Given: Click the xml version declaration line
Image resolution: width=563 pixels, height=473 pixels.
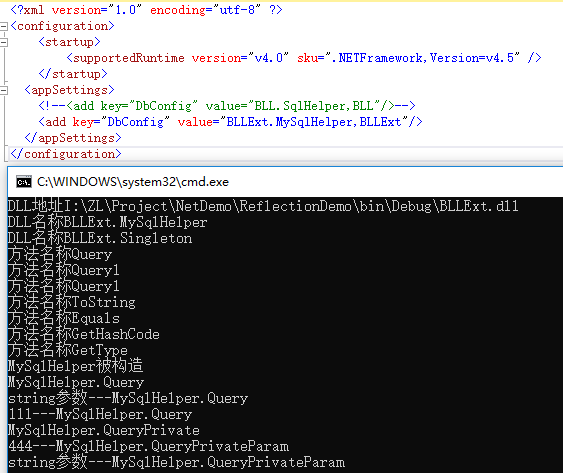Looking at the screenshot, I should click(x=146, y=10).
